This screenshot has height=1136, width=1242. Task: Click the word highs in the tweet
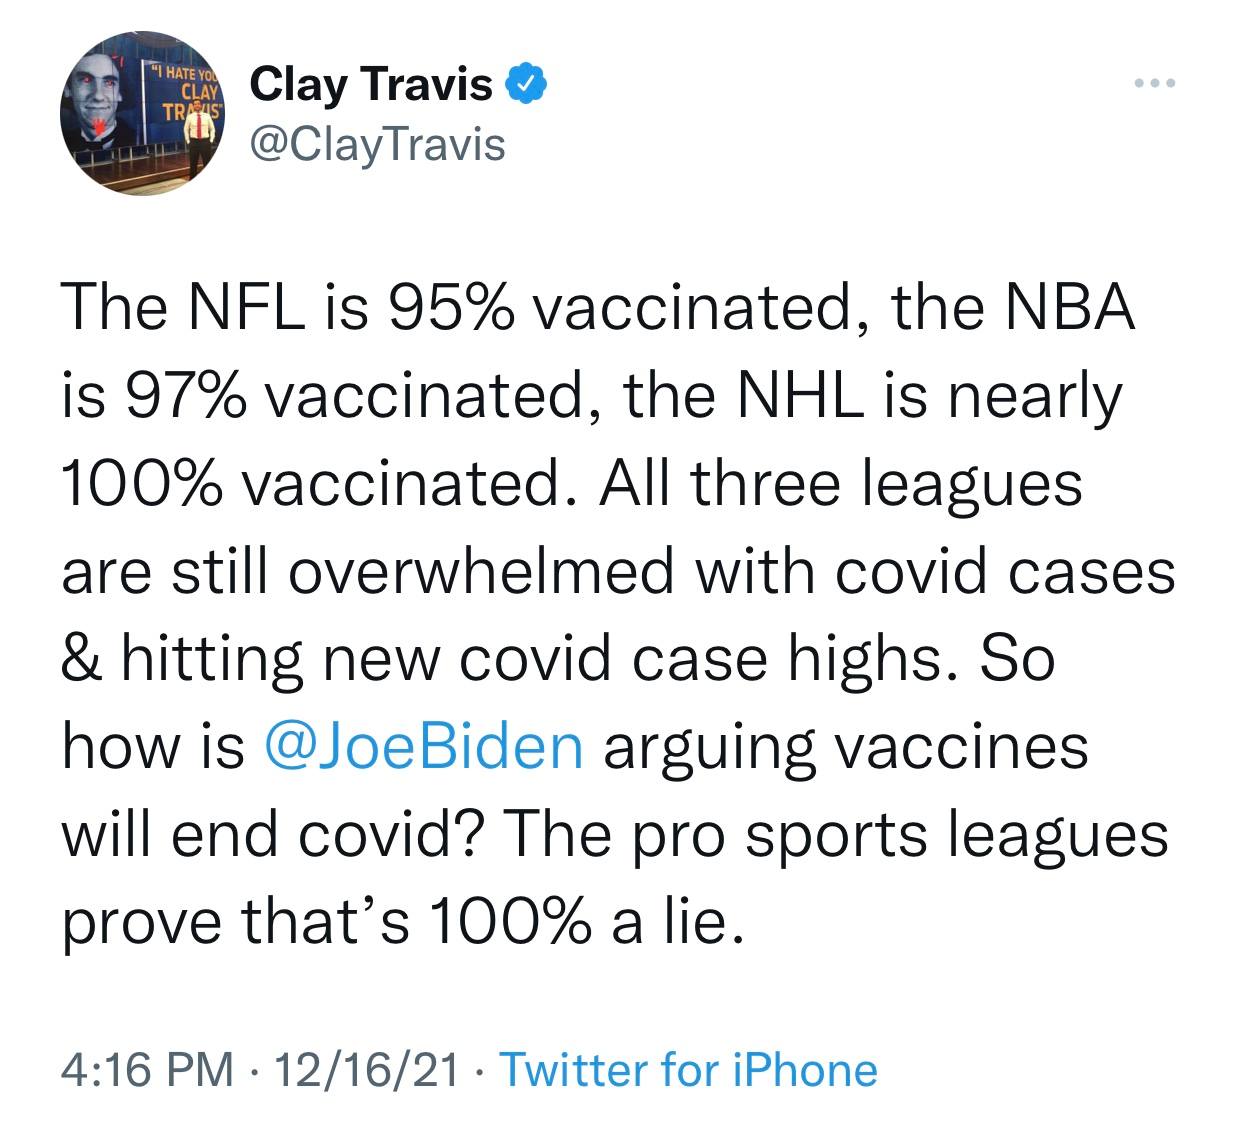863,659
